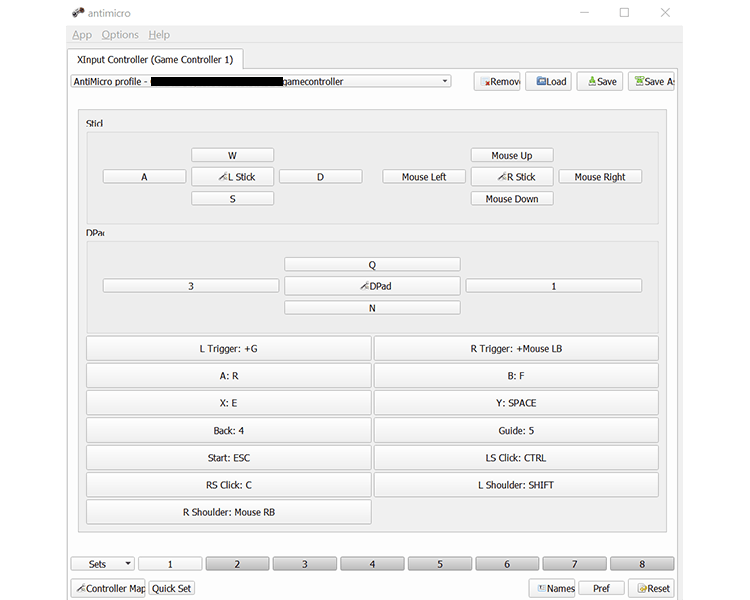Screen dimensions: 750x600
Task: Switch to set 5
Action: point(440,564)
